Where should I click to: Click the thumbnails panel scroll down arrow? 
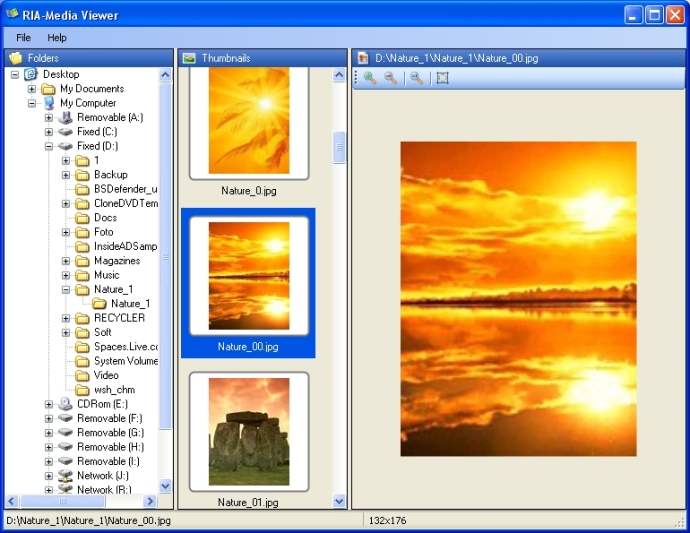pos(339,501)
